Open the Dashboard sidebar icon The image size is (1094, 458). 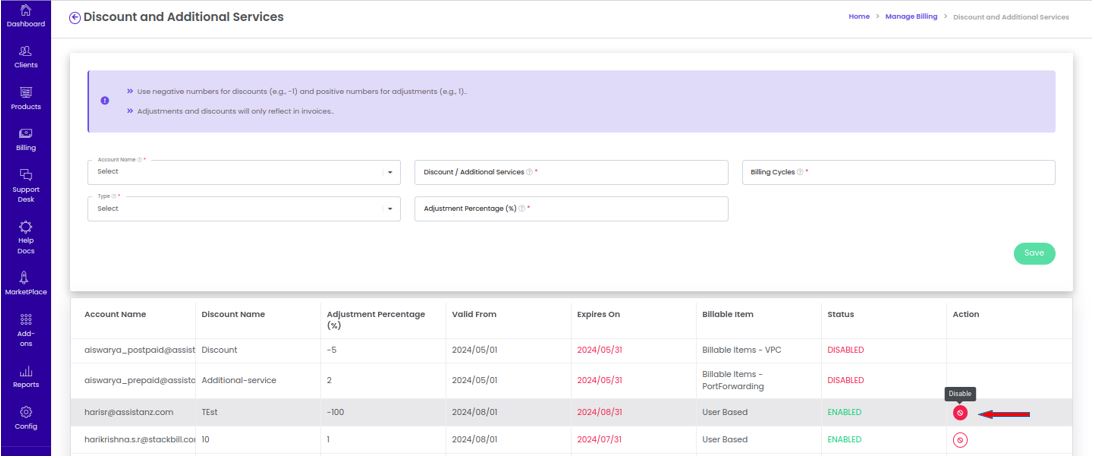pos(25,10)
